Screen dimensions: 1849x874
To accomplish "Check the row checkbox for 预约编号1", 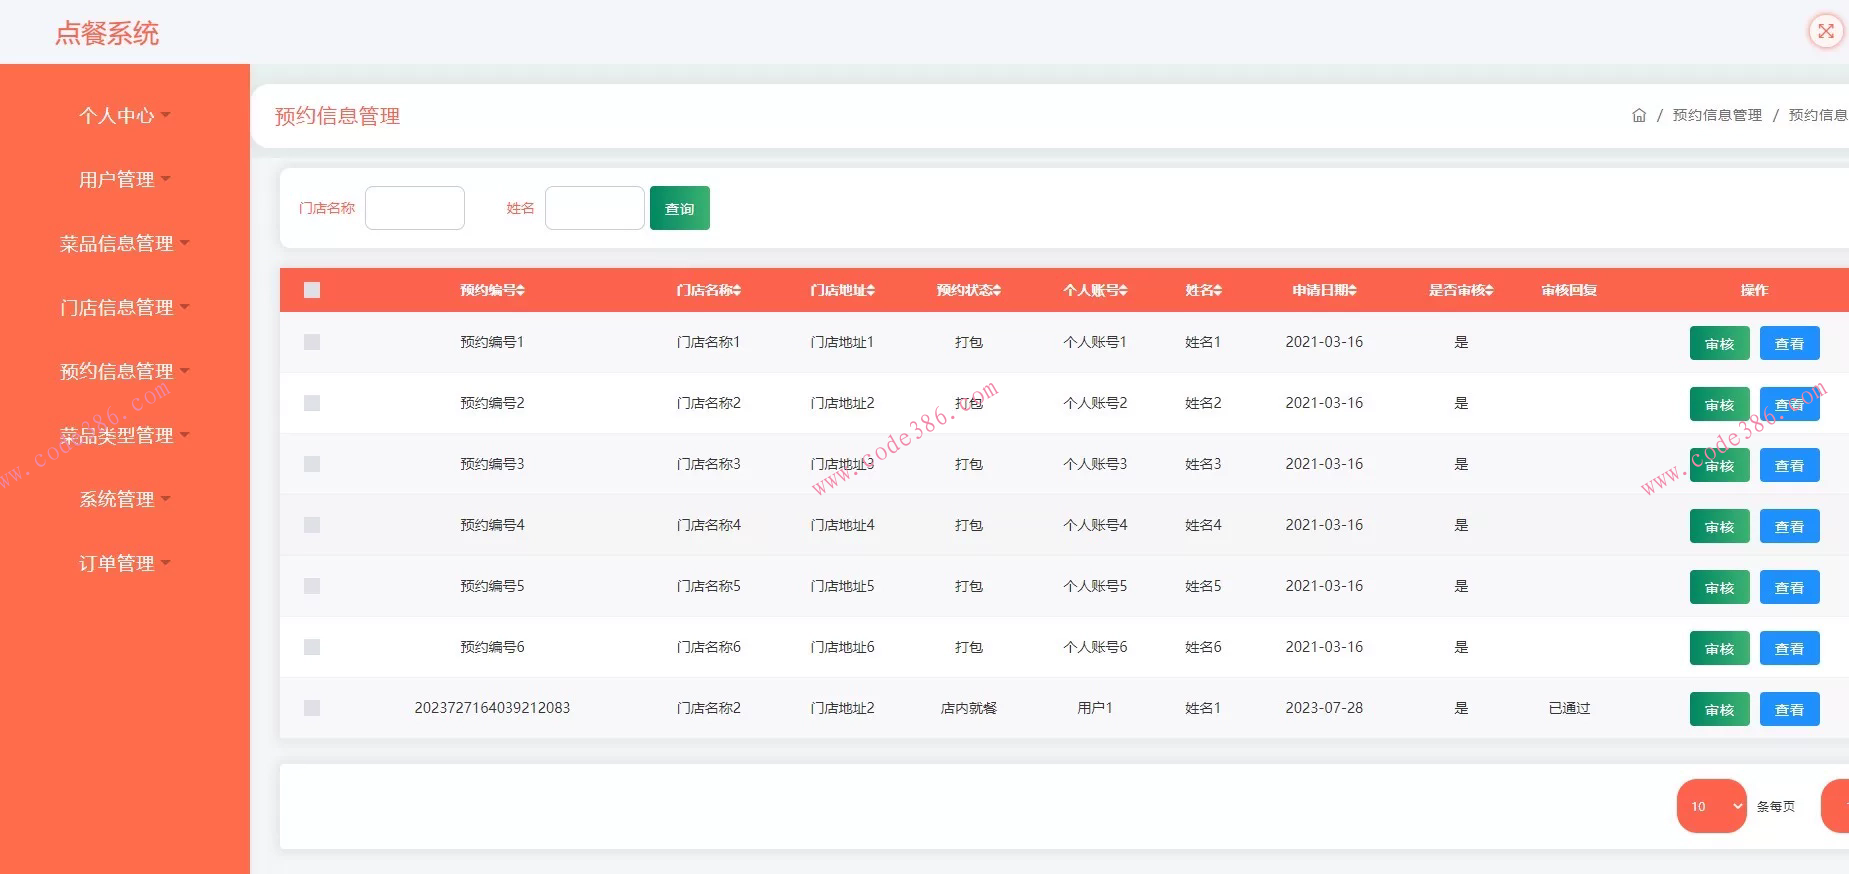I will (x=312, y=342).
